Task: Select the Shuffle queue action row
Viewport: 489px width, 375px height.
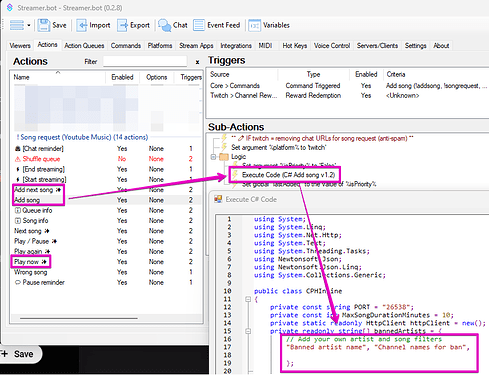Action: coord(106,159)
